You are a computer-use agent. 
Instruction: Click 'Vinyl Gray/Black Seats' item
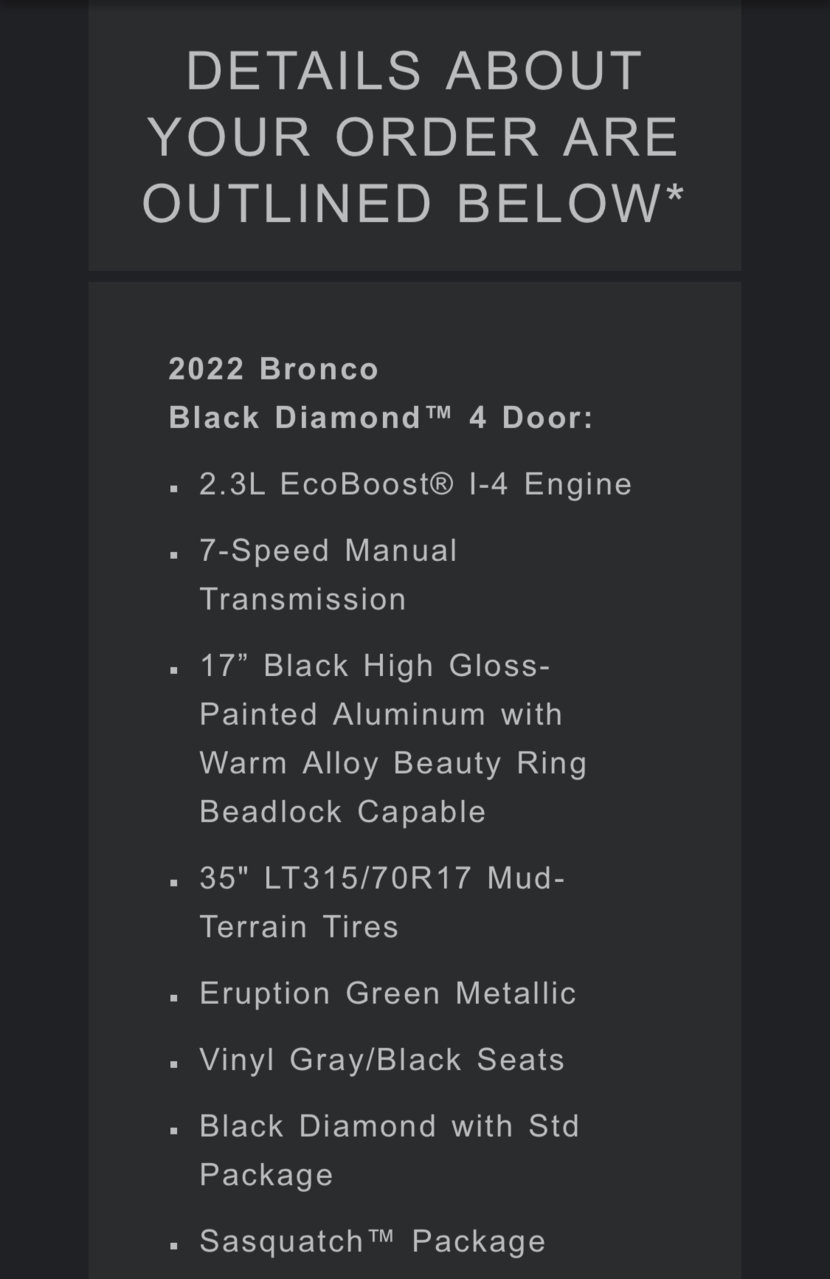pos(382,1060)
